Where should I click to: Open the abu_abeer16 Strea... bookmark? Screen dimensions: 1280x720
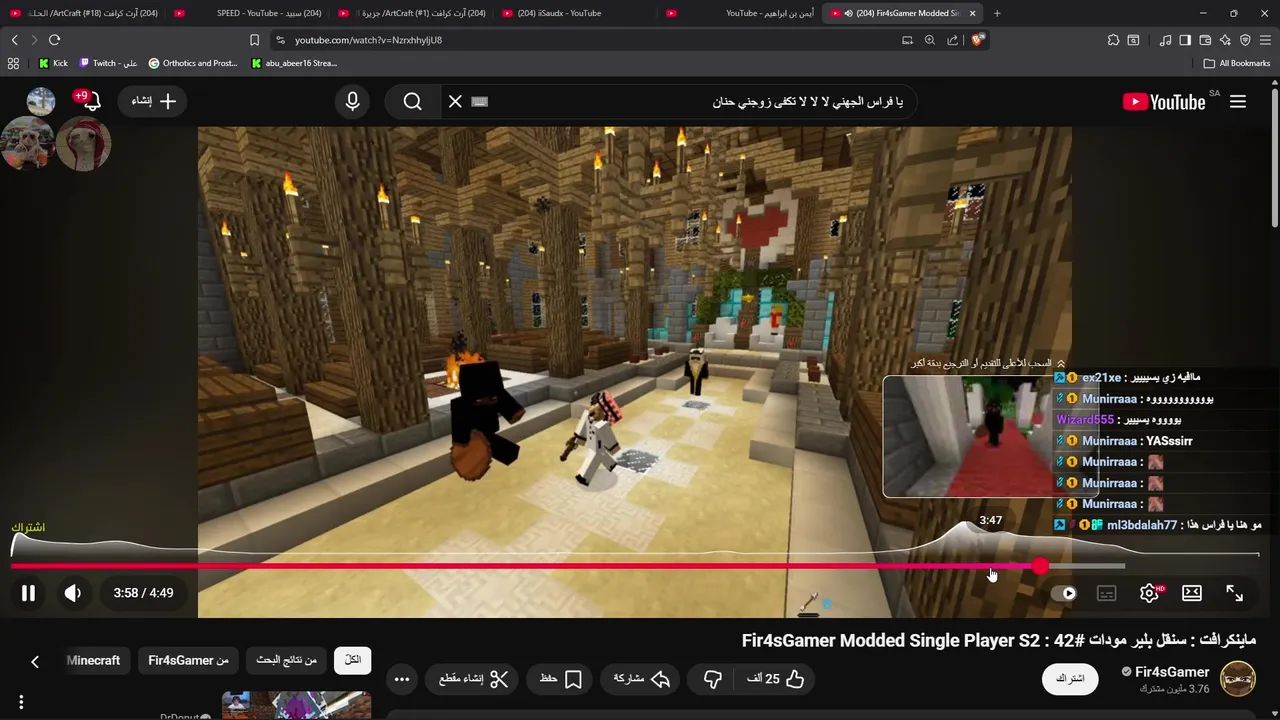[x=294, y=63]
